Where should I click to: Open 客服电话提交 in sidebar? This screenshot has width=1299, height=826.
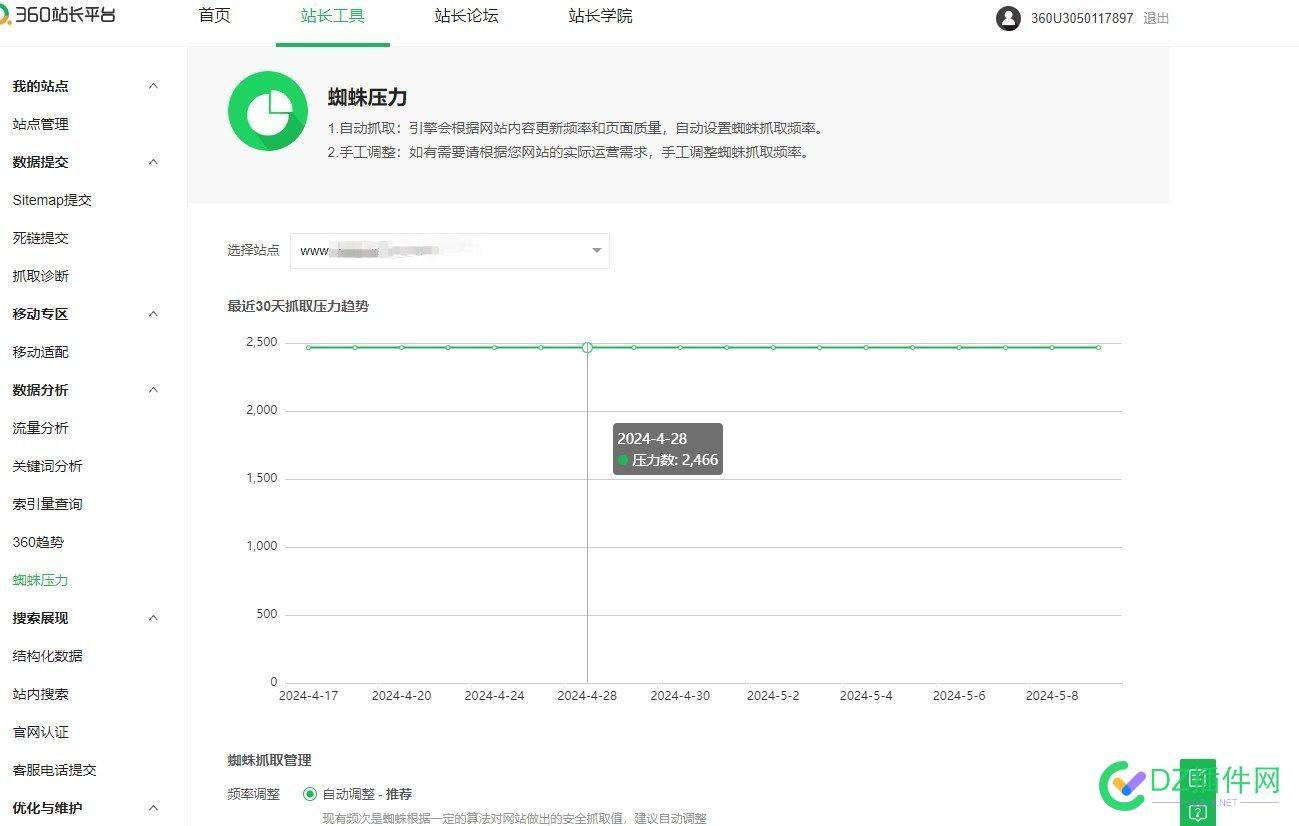(x=55, y=770)
